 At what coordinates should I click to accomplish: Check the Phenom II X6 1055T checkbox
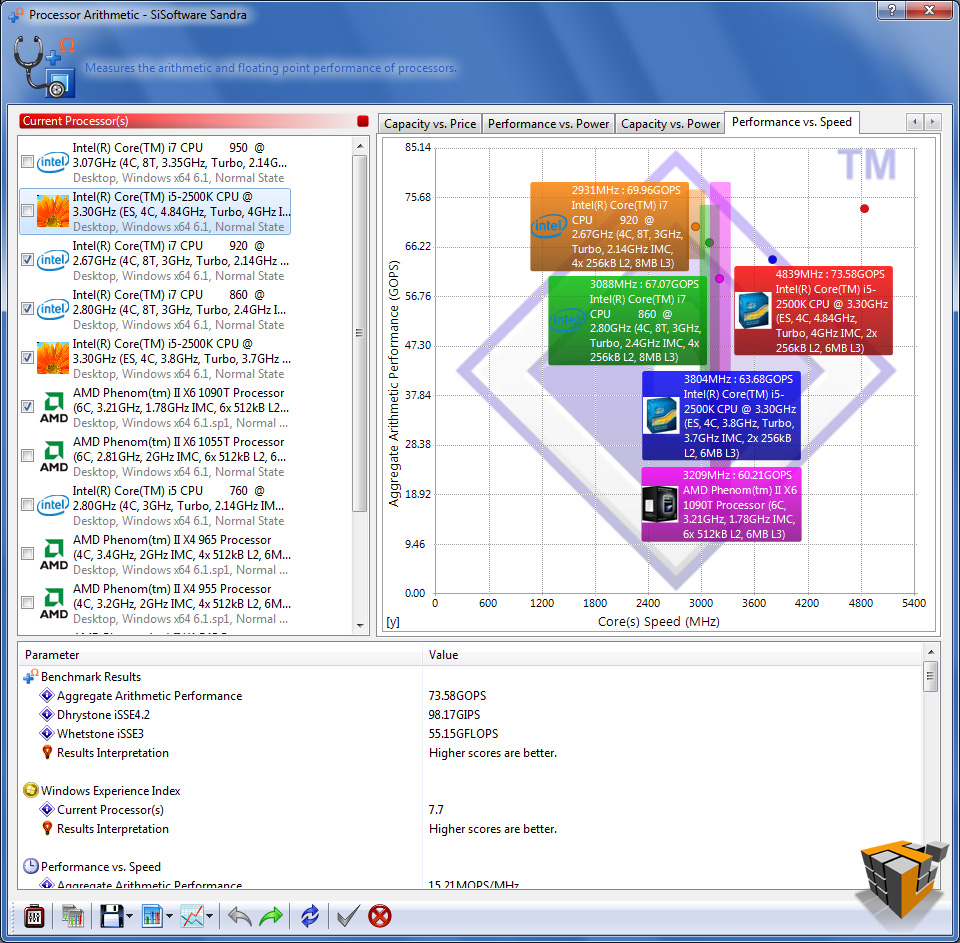click(x=27, y=456)
